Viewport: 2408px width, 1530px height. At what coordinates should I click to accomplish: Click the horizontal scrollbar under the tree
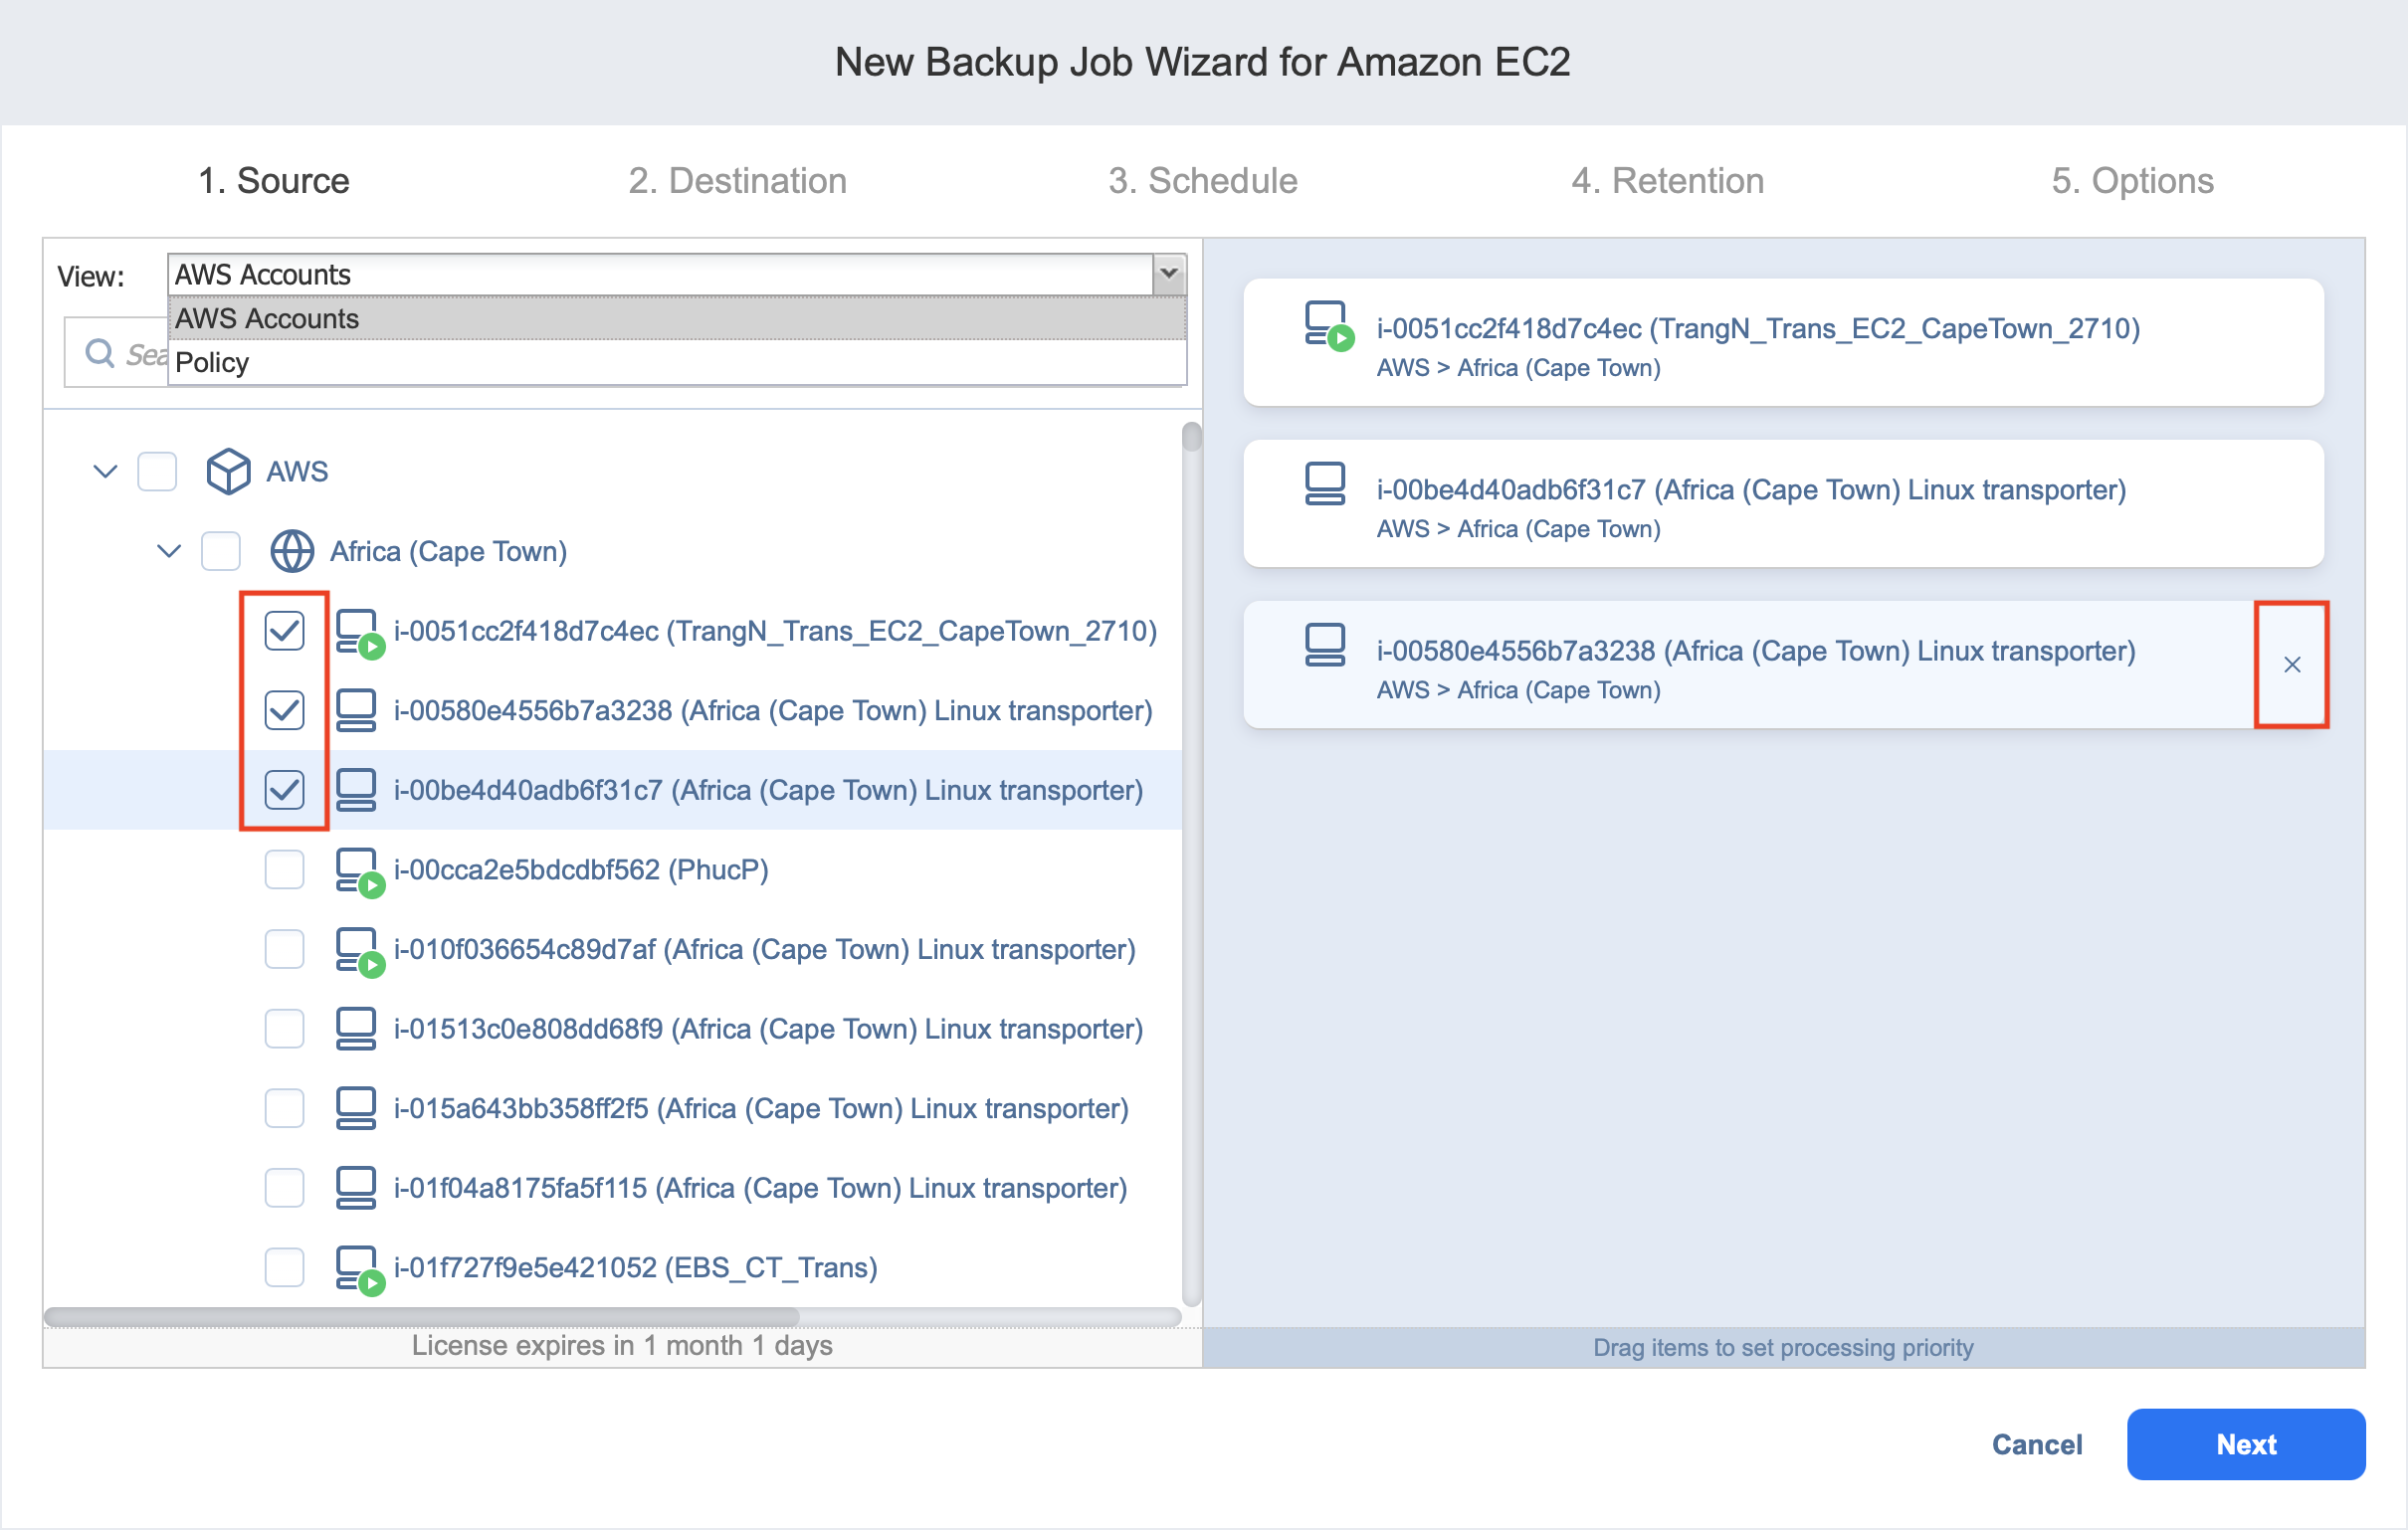pyautogui.click(x=422, y=1316)
